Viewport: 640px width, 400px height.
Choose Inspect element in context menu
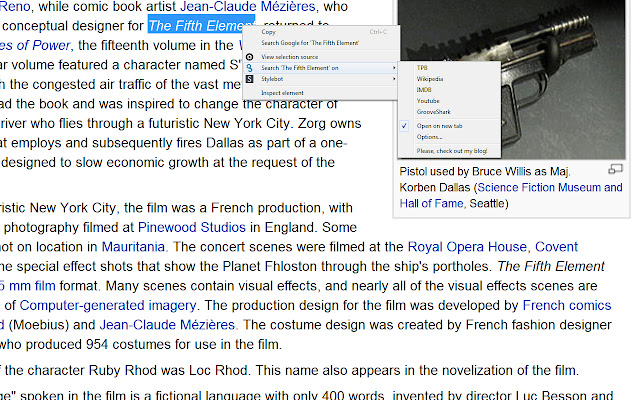(x=282, y=93)
